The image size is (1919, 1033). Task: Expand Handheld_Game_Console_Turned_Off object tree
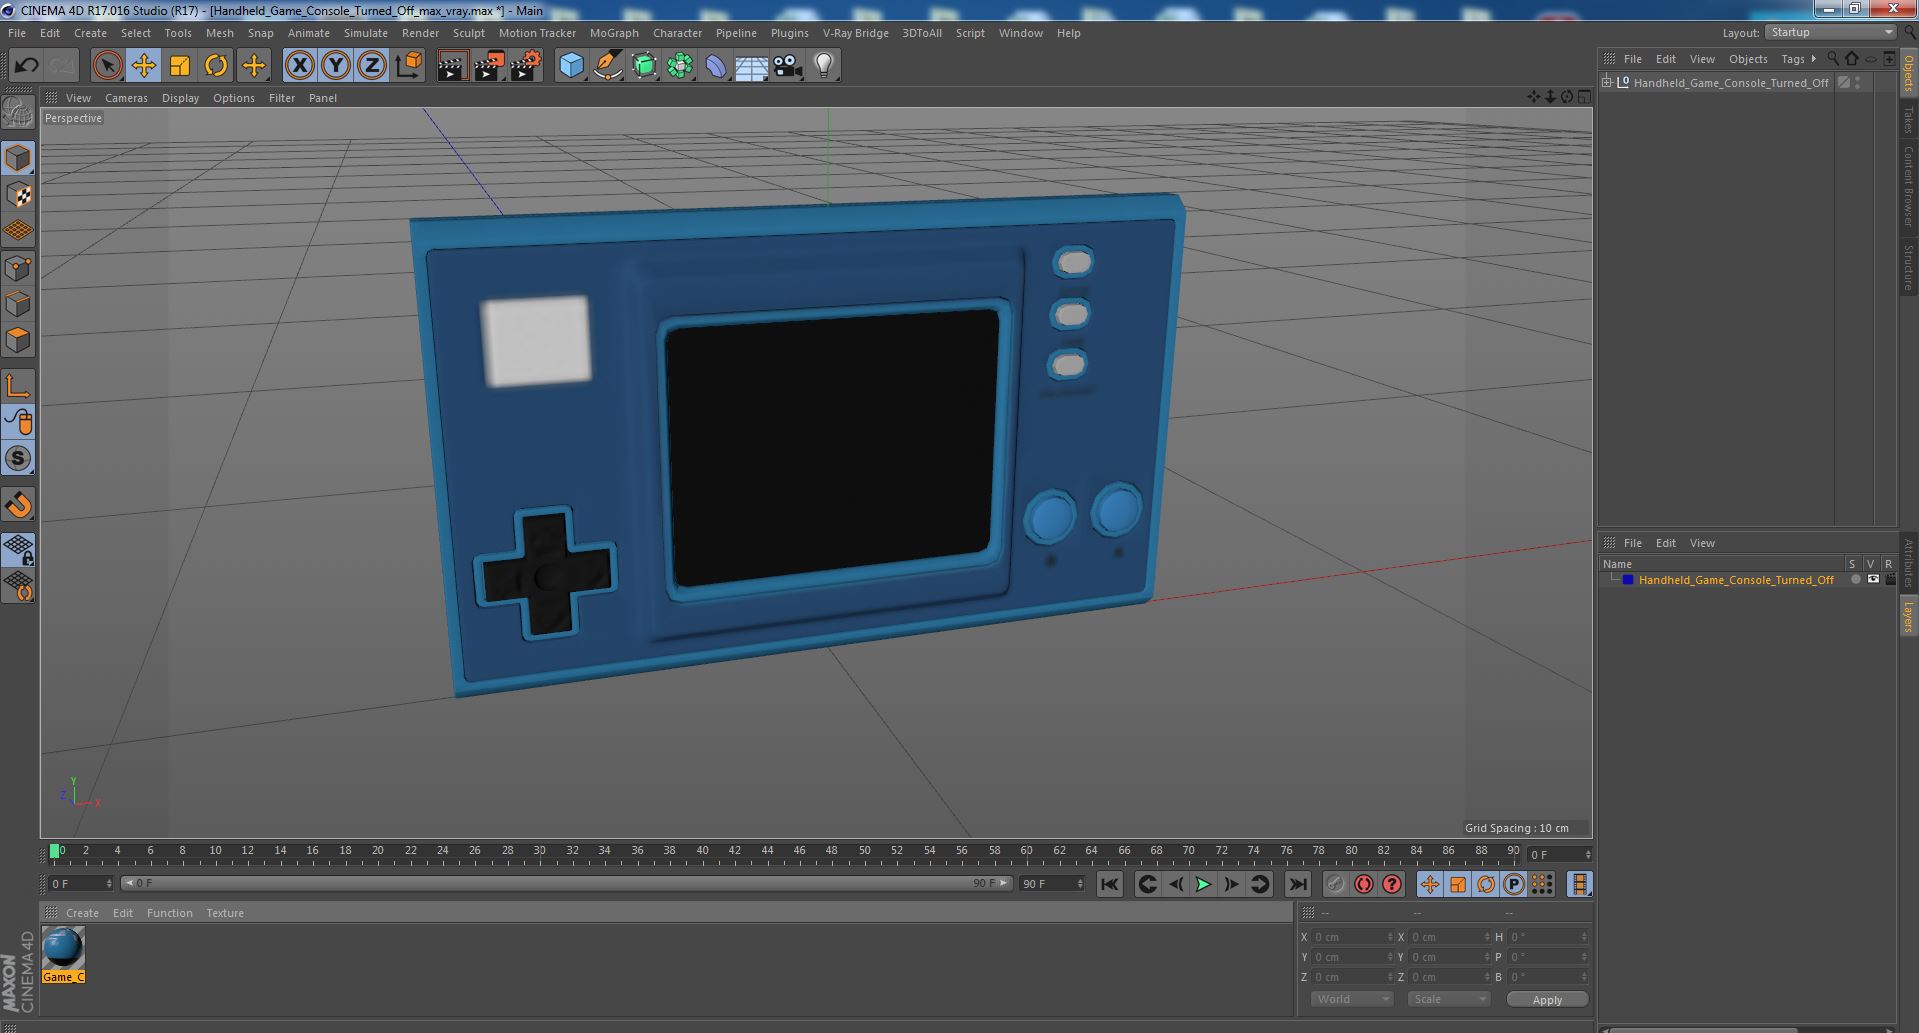[x=1607, y=83]
